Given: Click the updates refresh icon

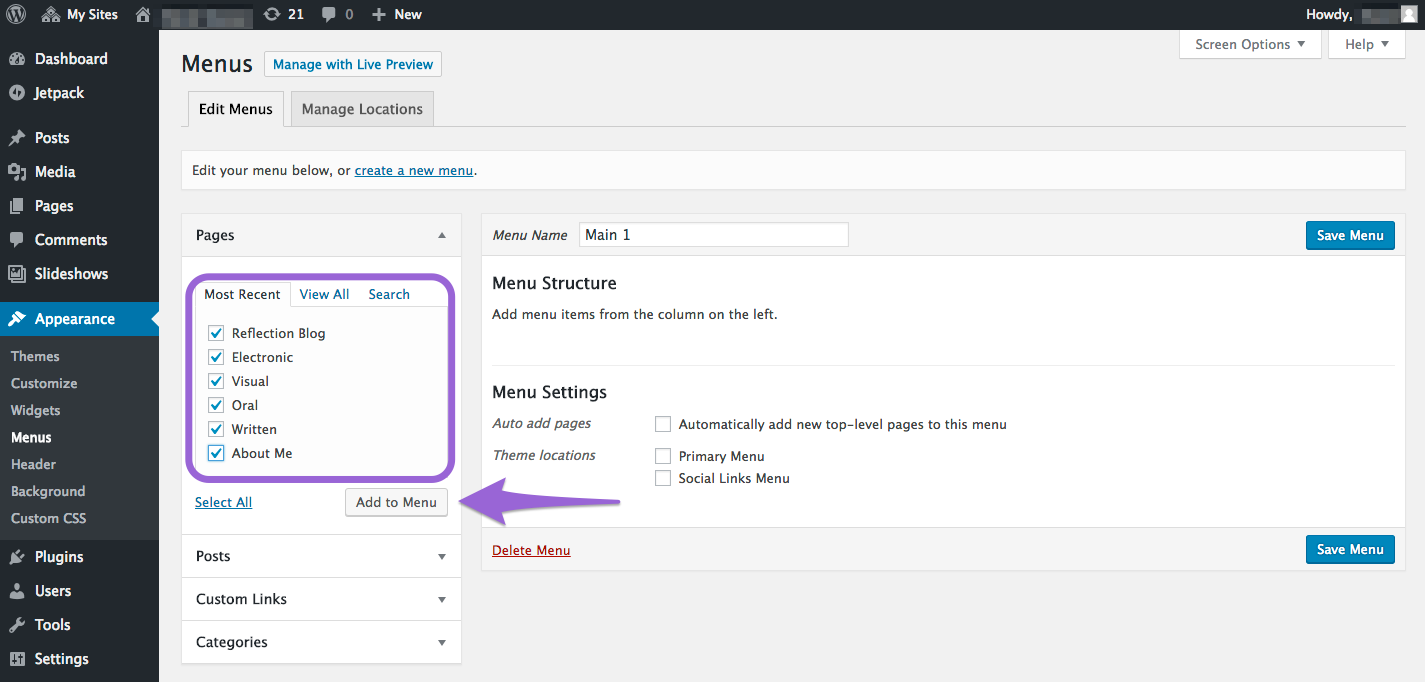Looking at the screenshot, I should [272, 14].
